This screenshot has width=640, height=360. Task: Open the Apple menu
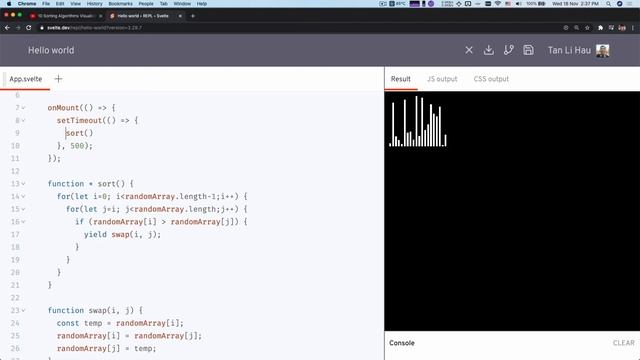click(9, 4)
